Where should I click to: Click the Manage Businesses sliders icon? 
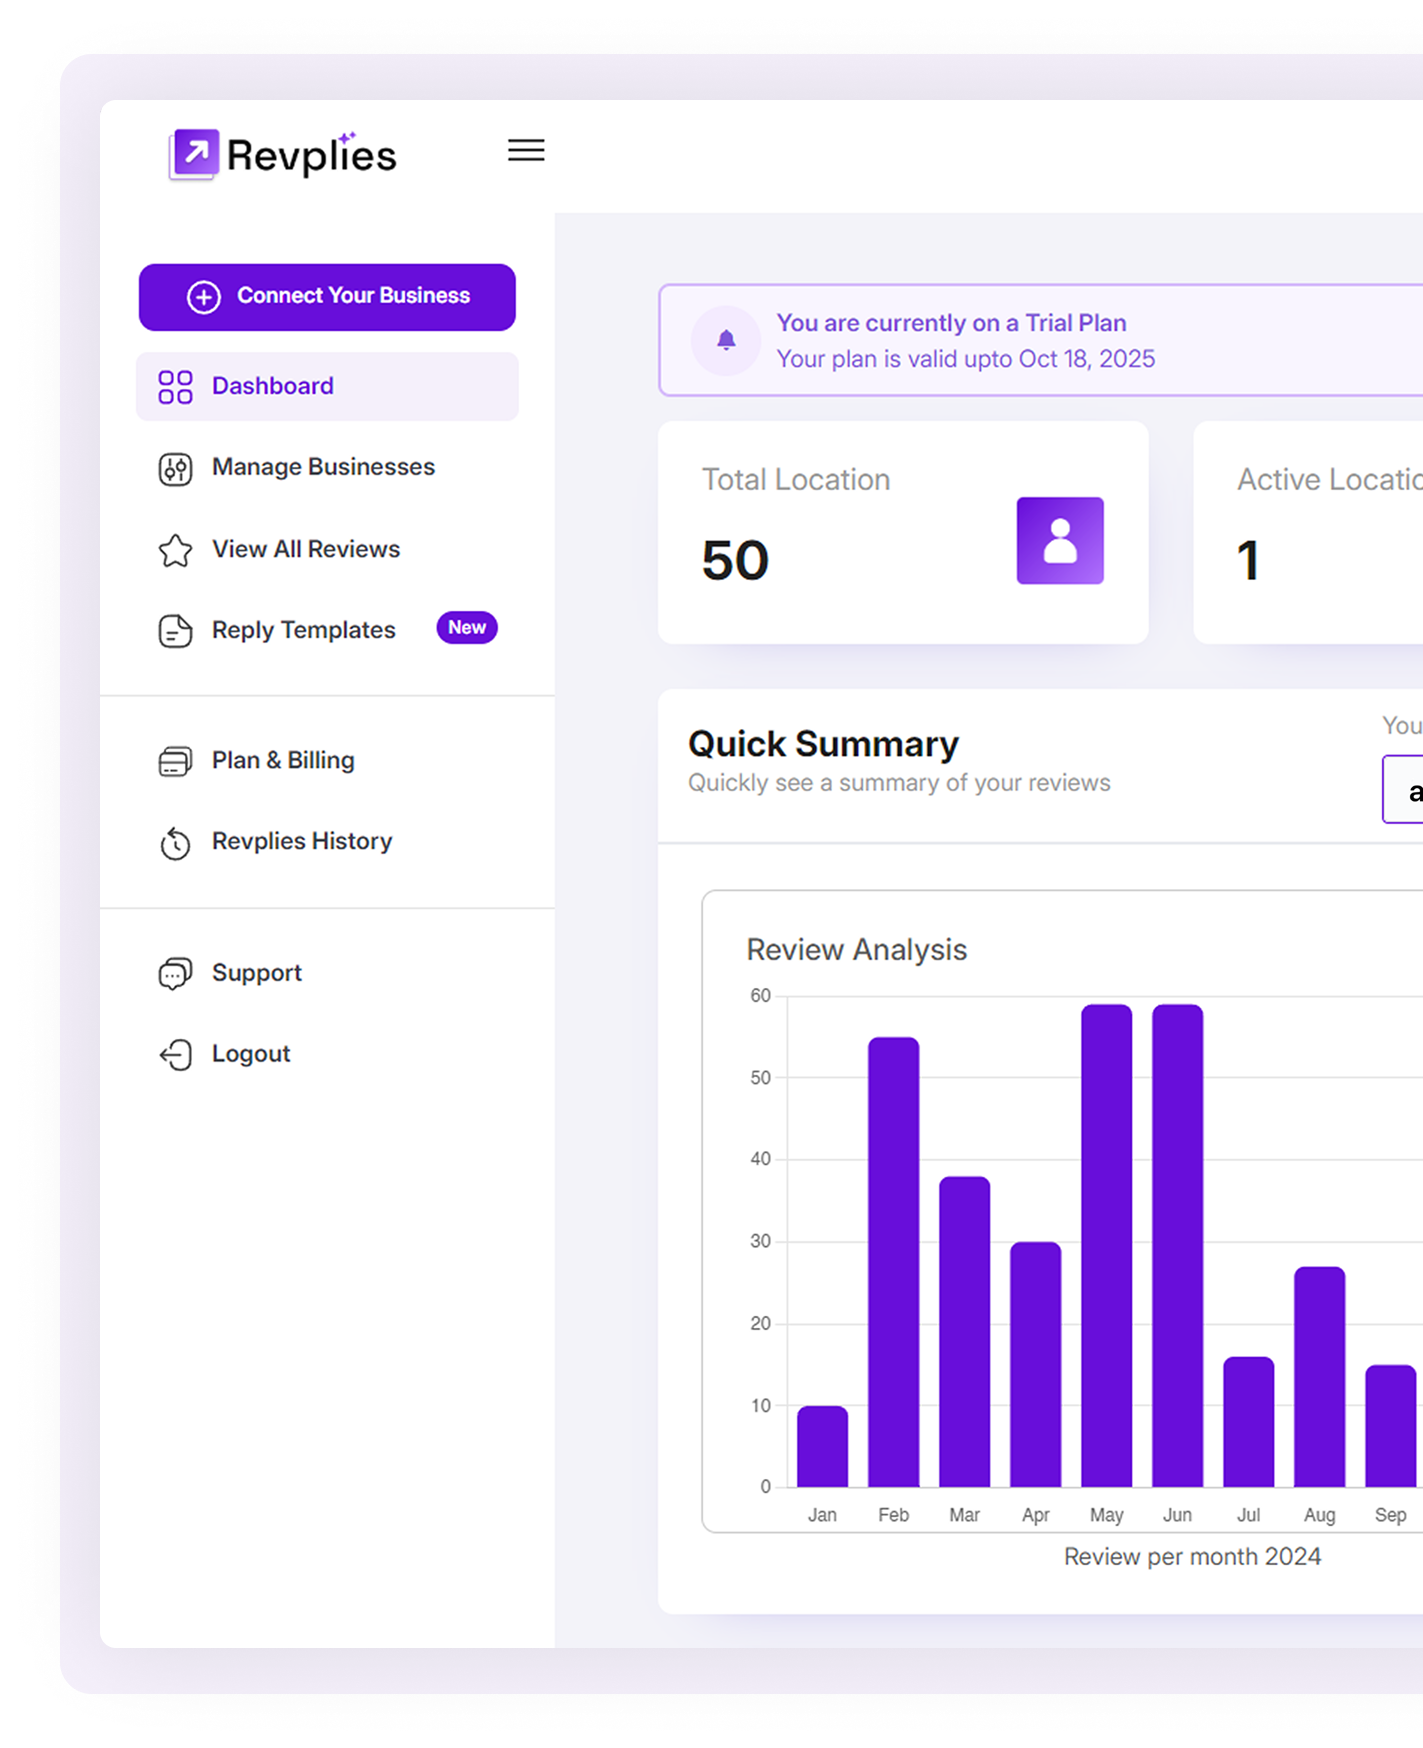175,468
